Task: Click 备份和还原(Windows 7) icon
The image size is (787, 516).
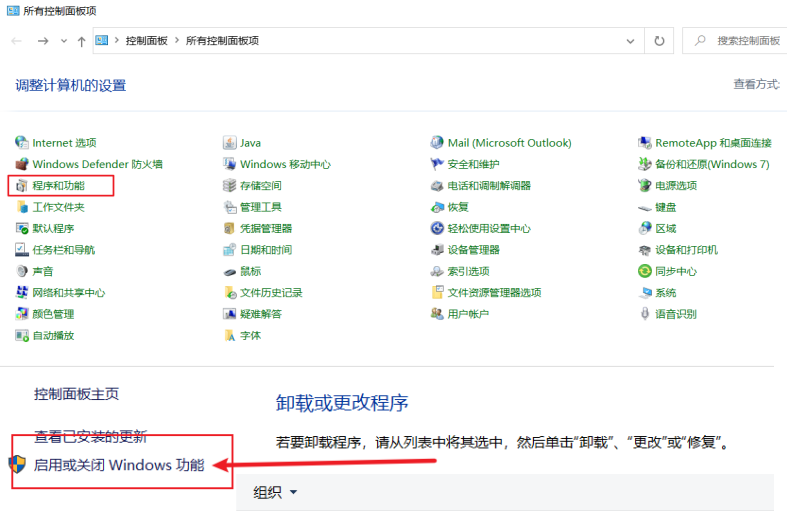Action: click(x=644, y=164)
